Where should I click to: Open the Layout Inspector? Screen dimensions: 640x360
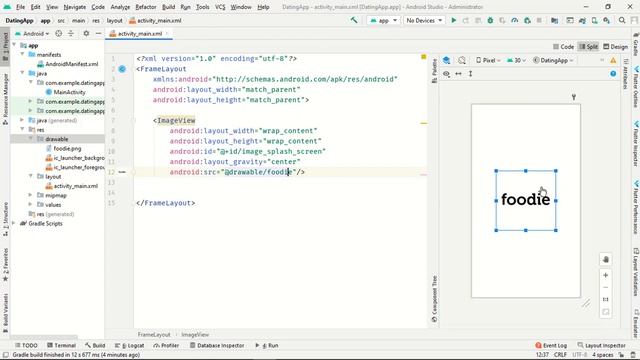(x=602, y=345)
